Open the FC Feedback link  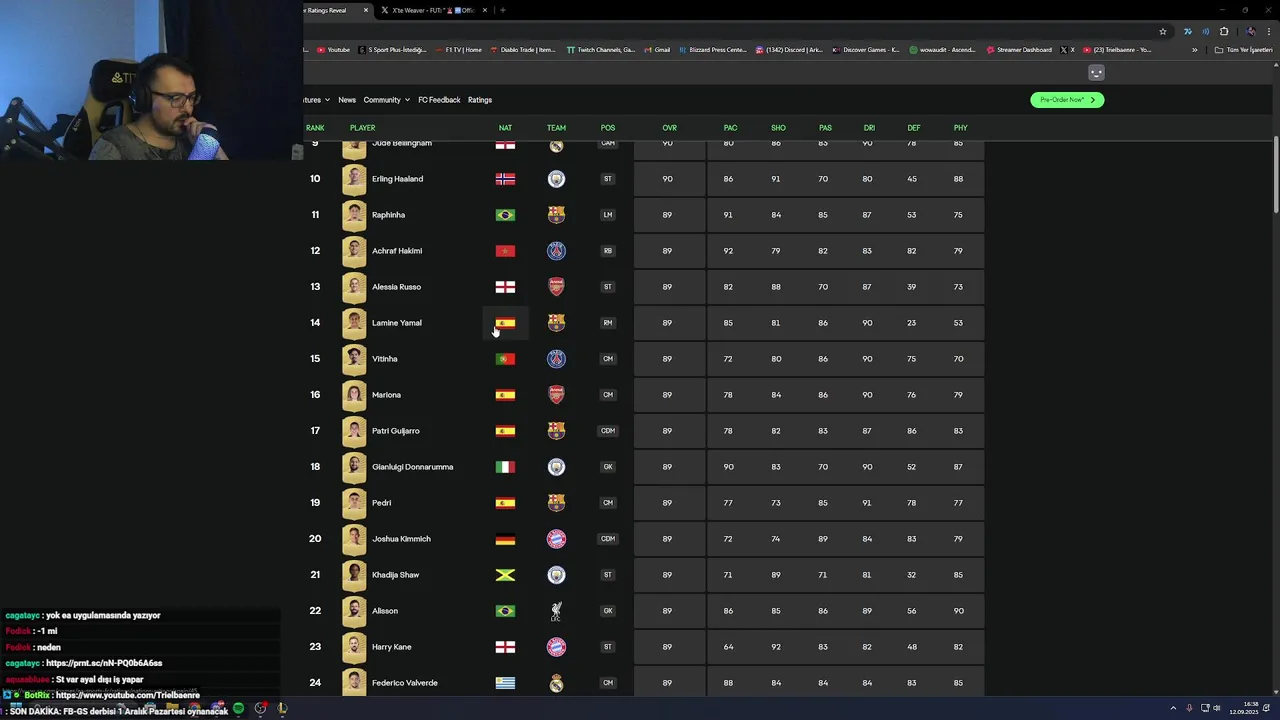439,100
